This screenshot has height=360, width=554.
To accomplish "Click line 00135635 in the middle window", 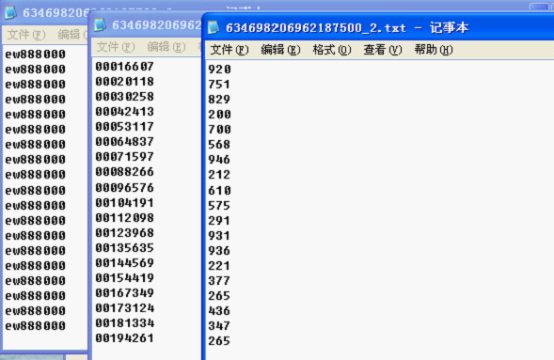I will (x=125, y=248).
